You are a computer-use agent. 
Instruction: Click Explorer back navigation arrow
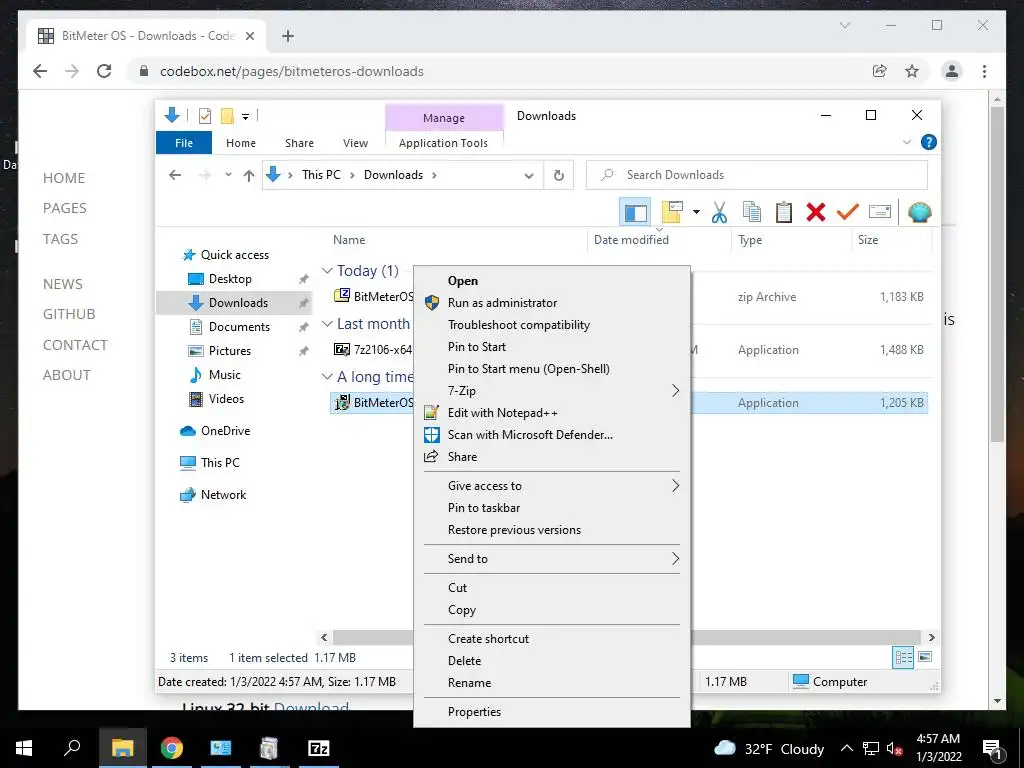pyautogui.click(x=175, y=175)
